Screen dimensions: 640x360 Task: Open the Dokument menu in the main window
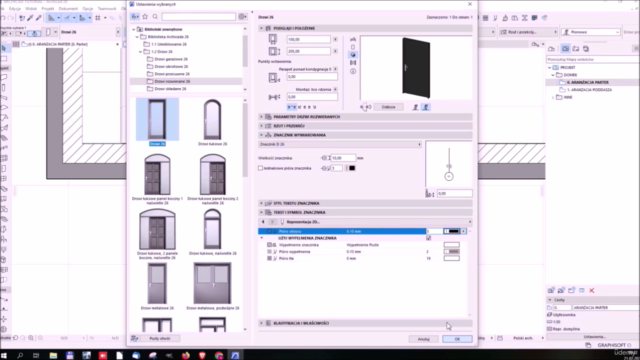68,9
